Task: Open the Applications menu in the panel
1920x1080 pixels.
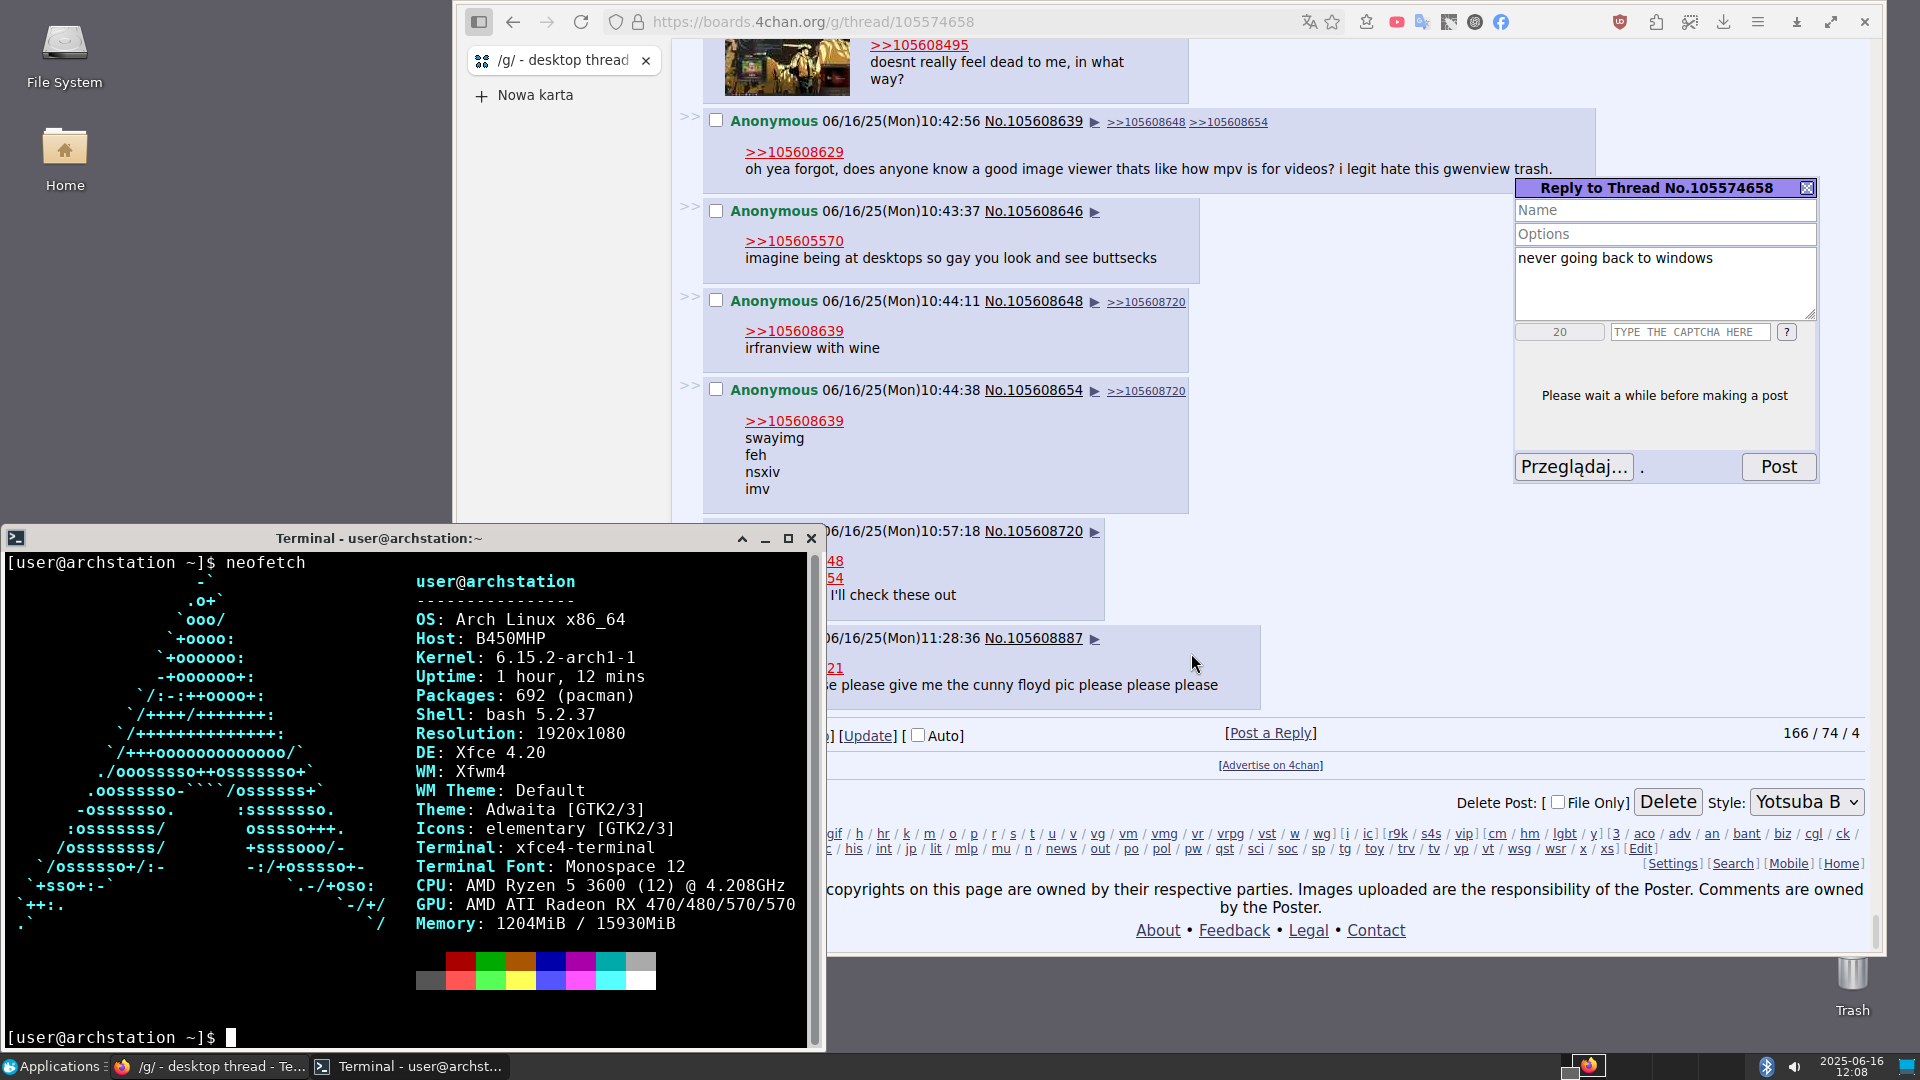Action: tap(54, 1066)
